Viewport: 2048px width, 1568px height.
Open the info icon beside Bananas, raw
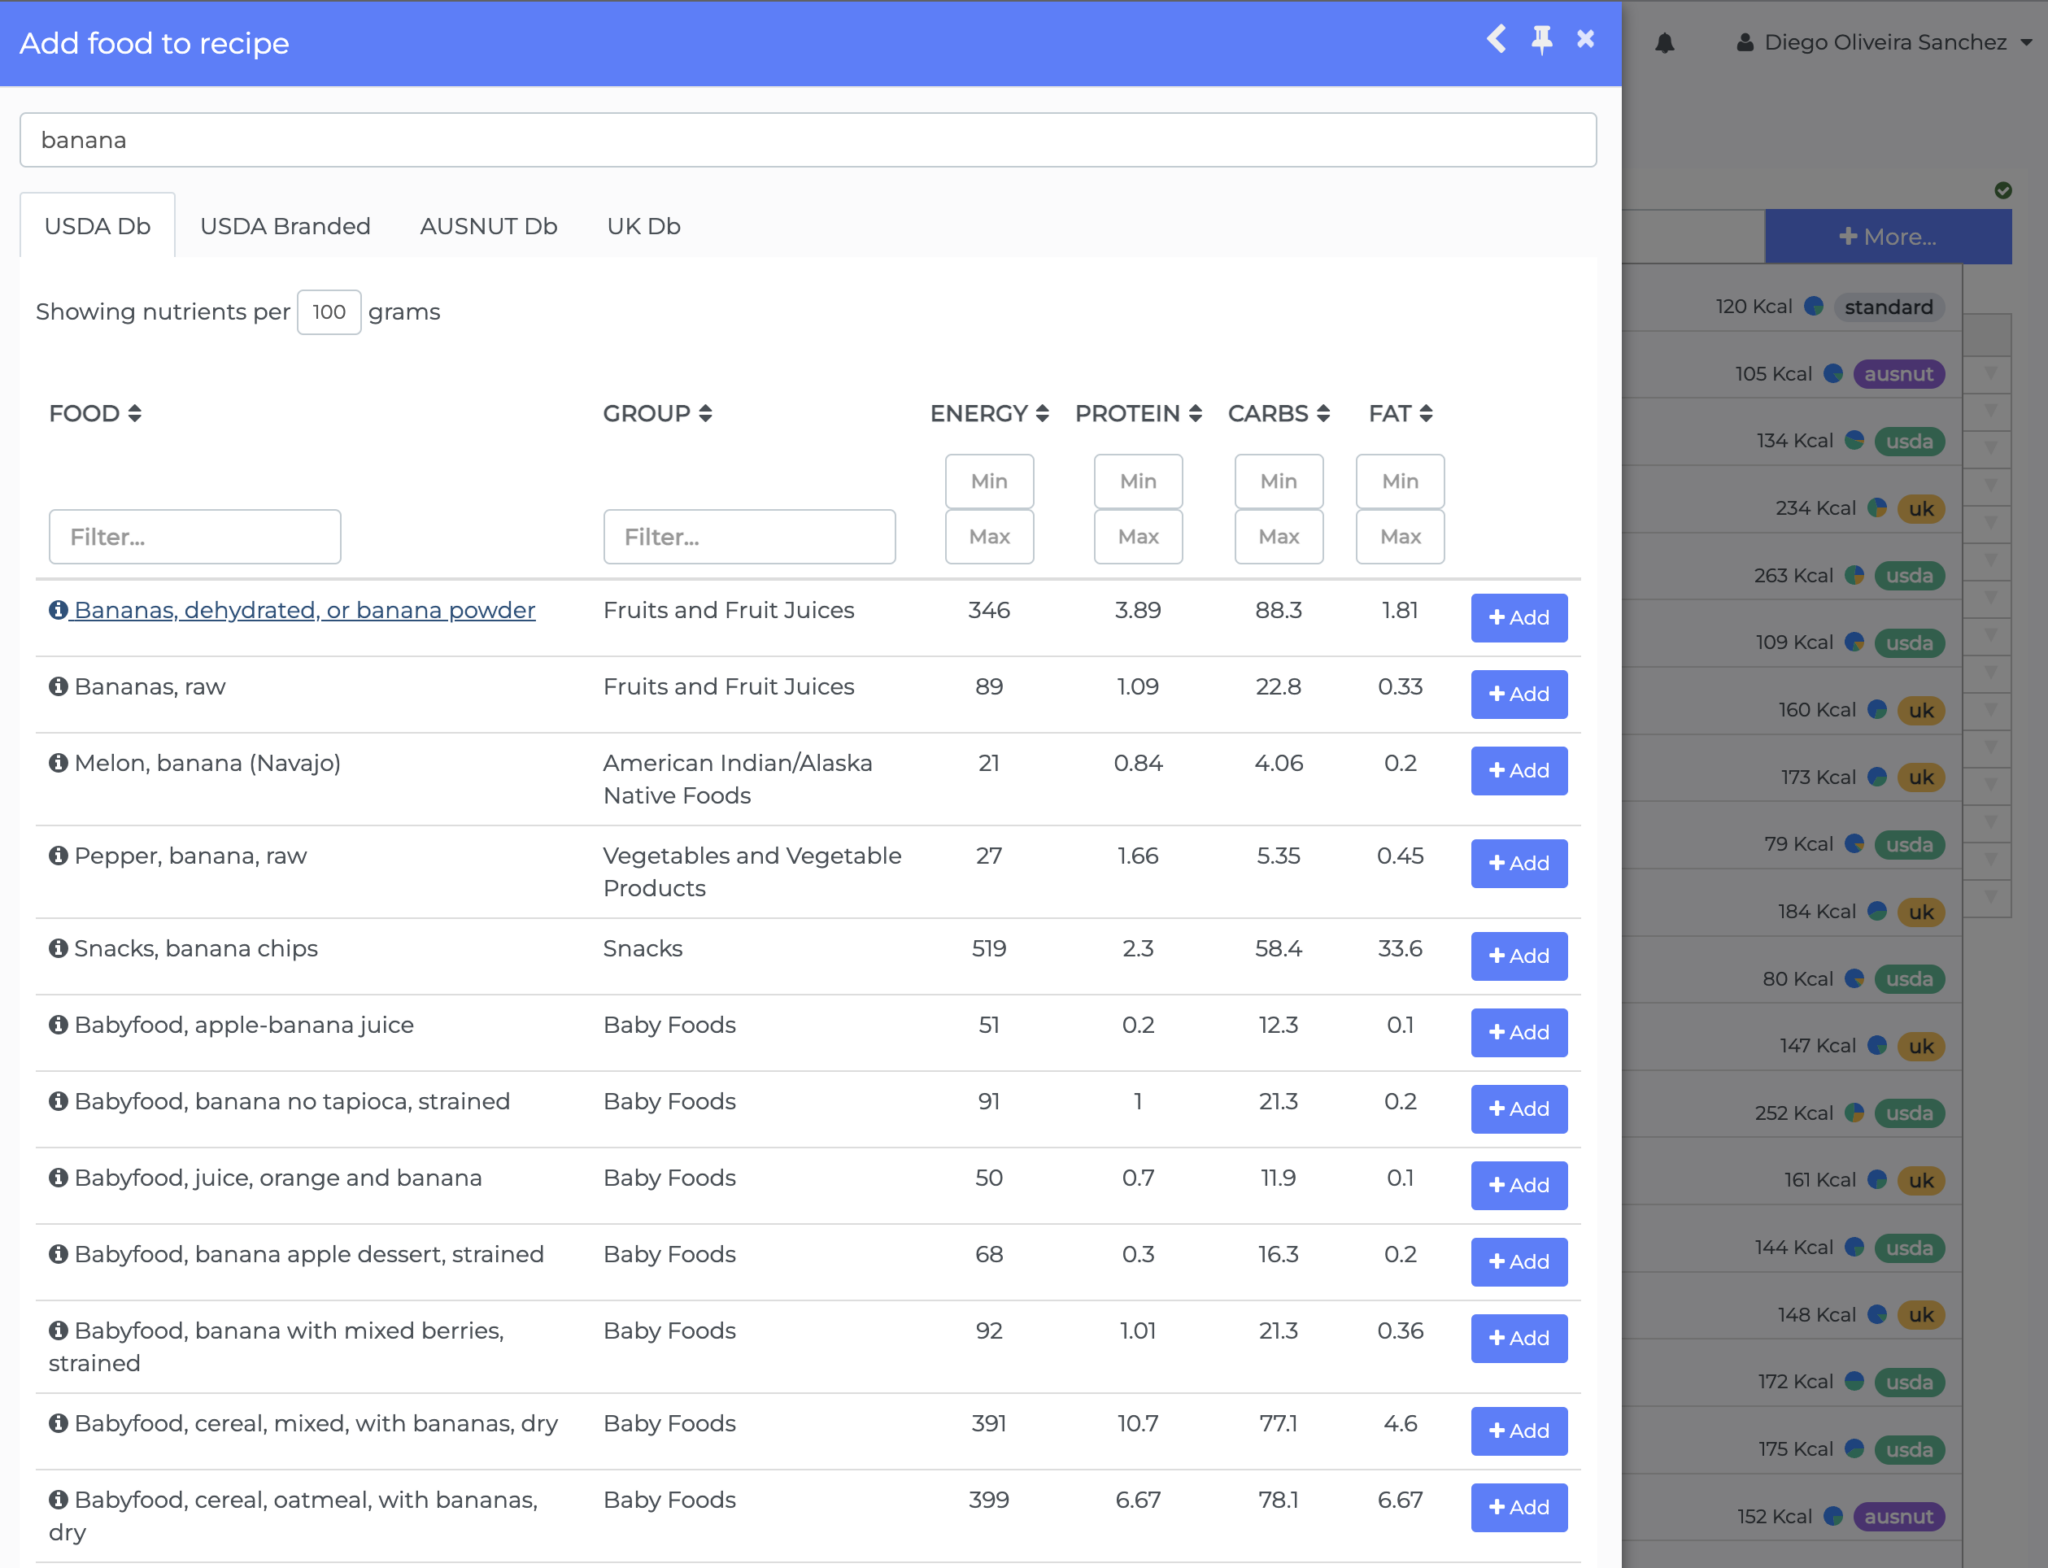[57, 686]
